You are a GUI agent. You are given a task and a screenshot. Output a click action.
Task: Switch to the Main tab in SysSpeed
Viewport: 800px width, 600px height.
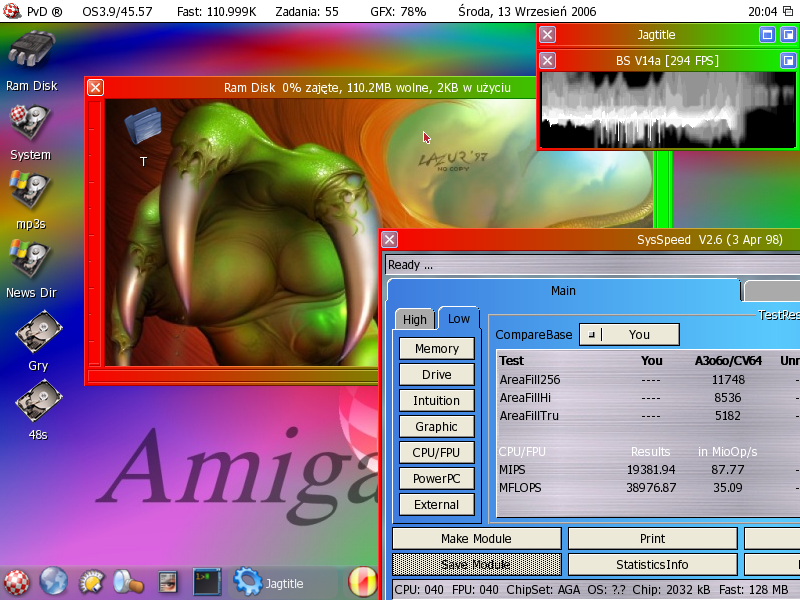tap(563, 290)
